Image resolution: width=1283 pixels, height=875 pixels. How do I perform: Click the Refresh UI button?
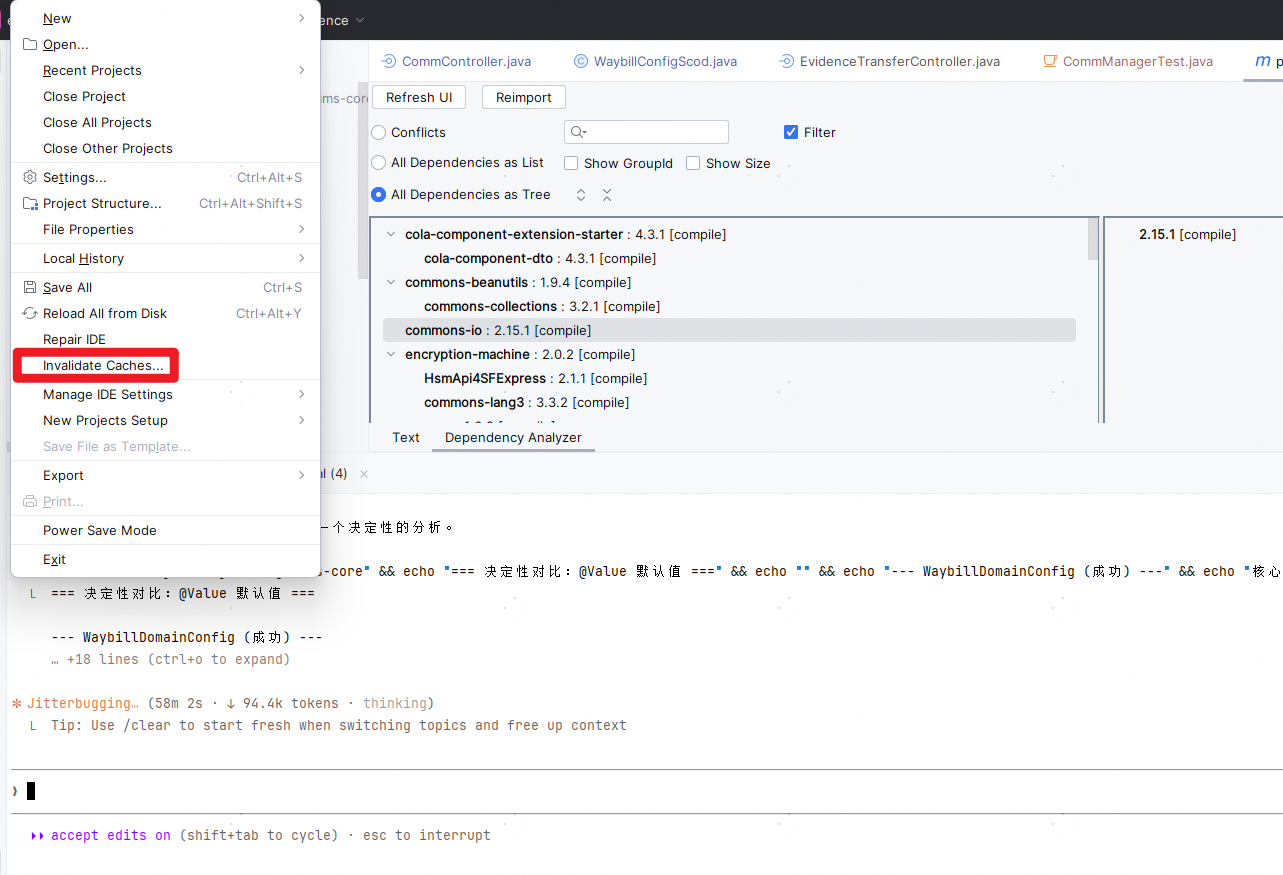click(x=419, y=97)
